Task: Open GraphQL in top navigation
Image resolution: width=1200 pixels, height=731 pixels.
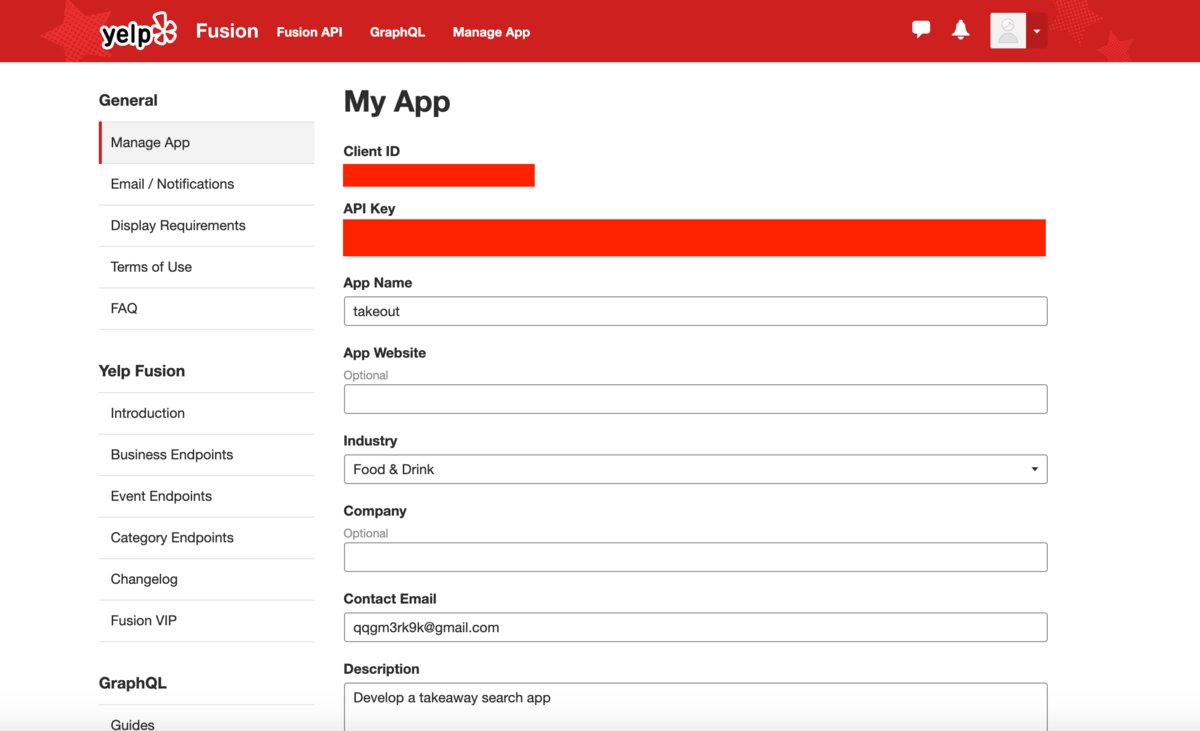Action: click(397, 32)
